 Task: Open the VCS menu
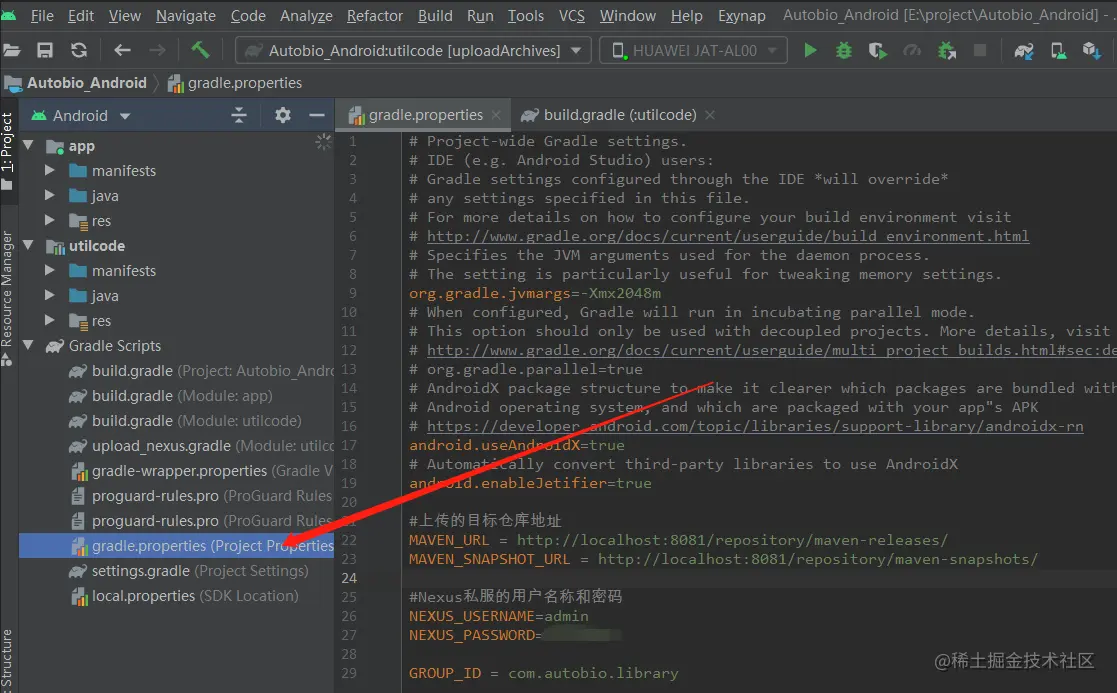pos(571,16)
